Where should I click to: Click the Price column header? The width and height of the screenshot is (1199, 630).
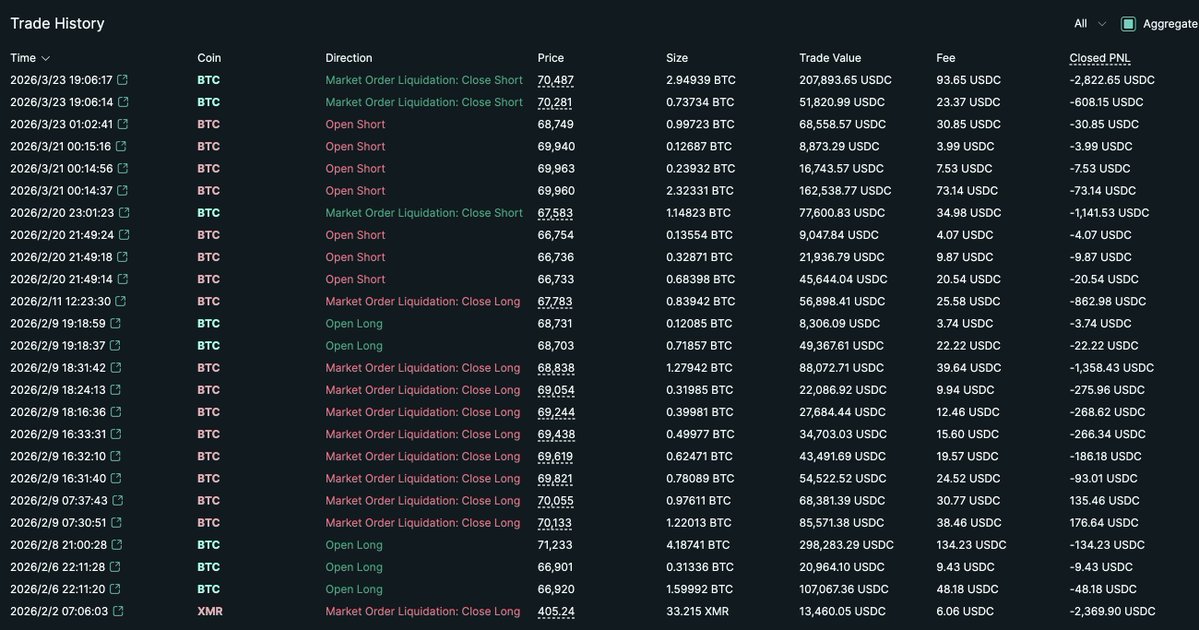click(x=550, y=58)
